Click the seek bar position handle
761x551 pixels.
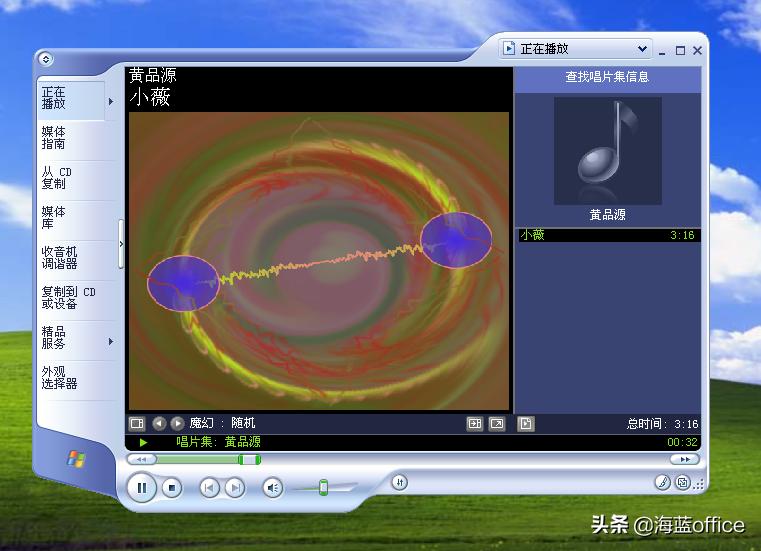(x=249, y=459)
